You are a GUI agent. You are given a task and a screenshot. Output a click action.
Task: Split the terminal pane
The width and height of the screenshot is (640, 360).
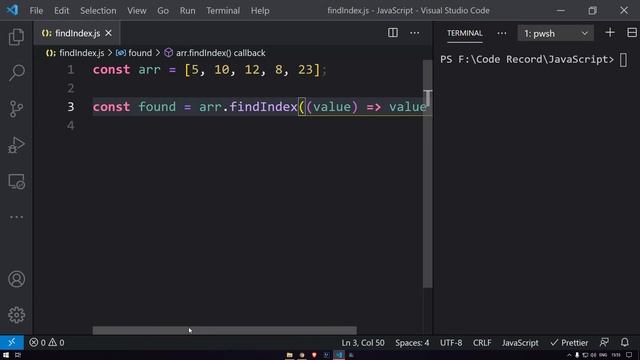(632, 33)
